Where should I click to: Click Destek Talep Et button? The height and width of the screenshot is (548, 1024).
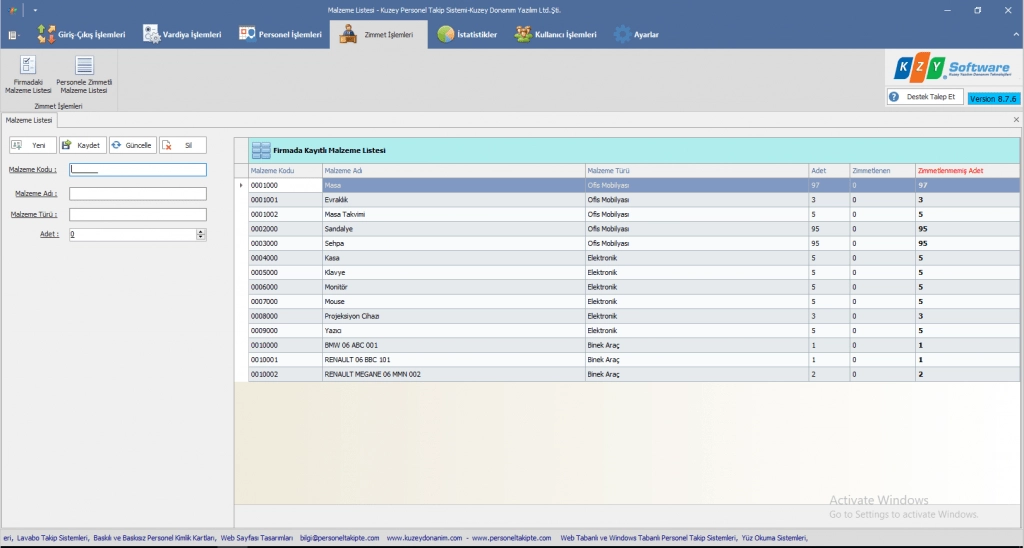click(925, 97)
